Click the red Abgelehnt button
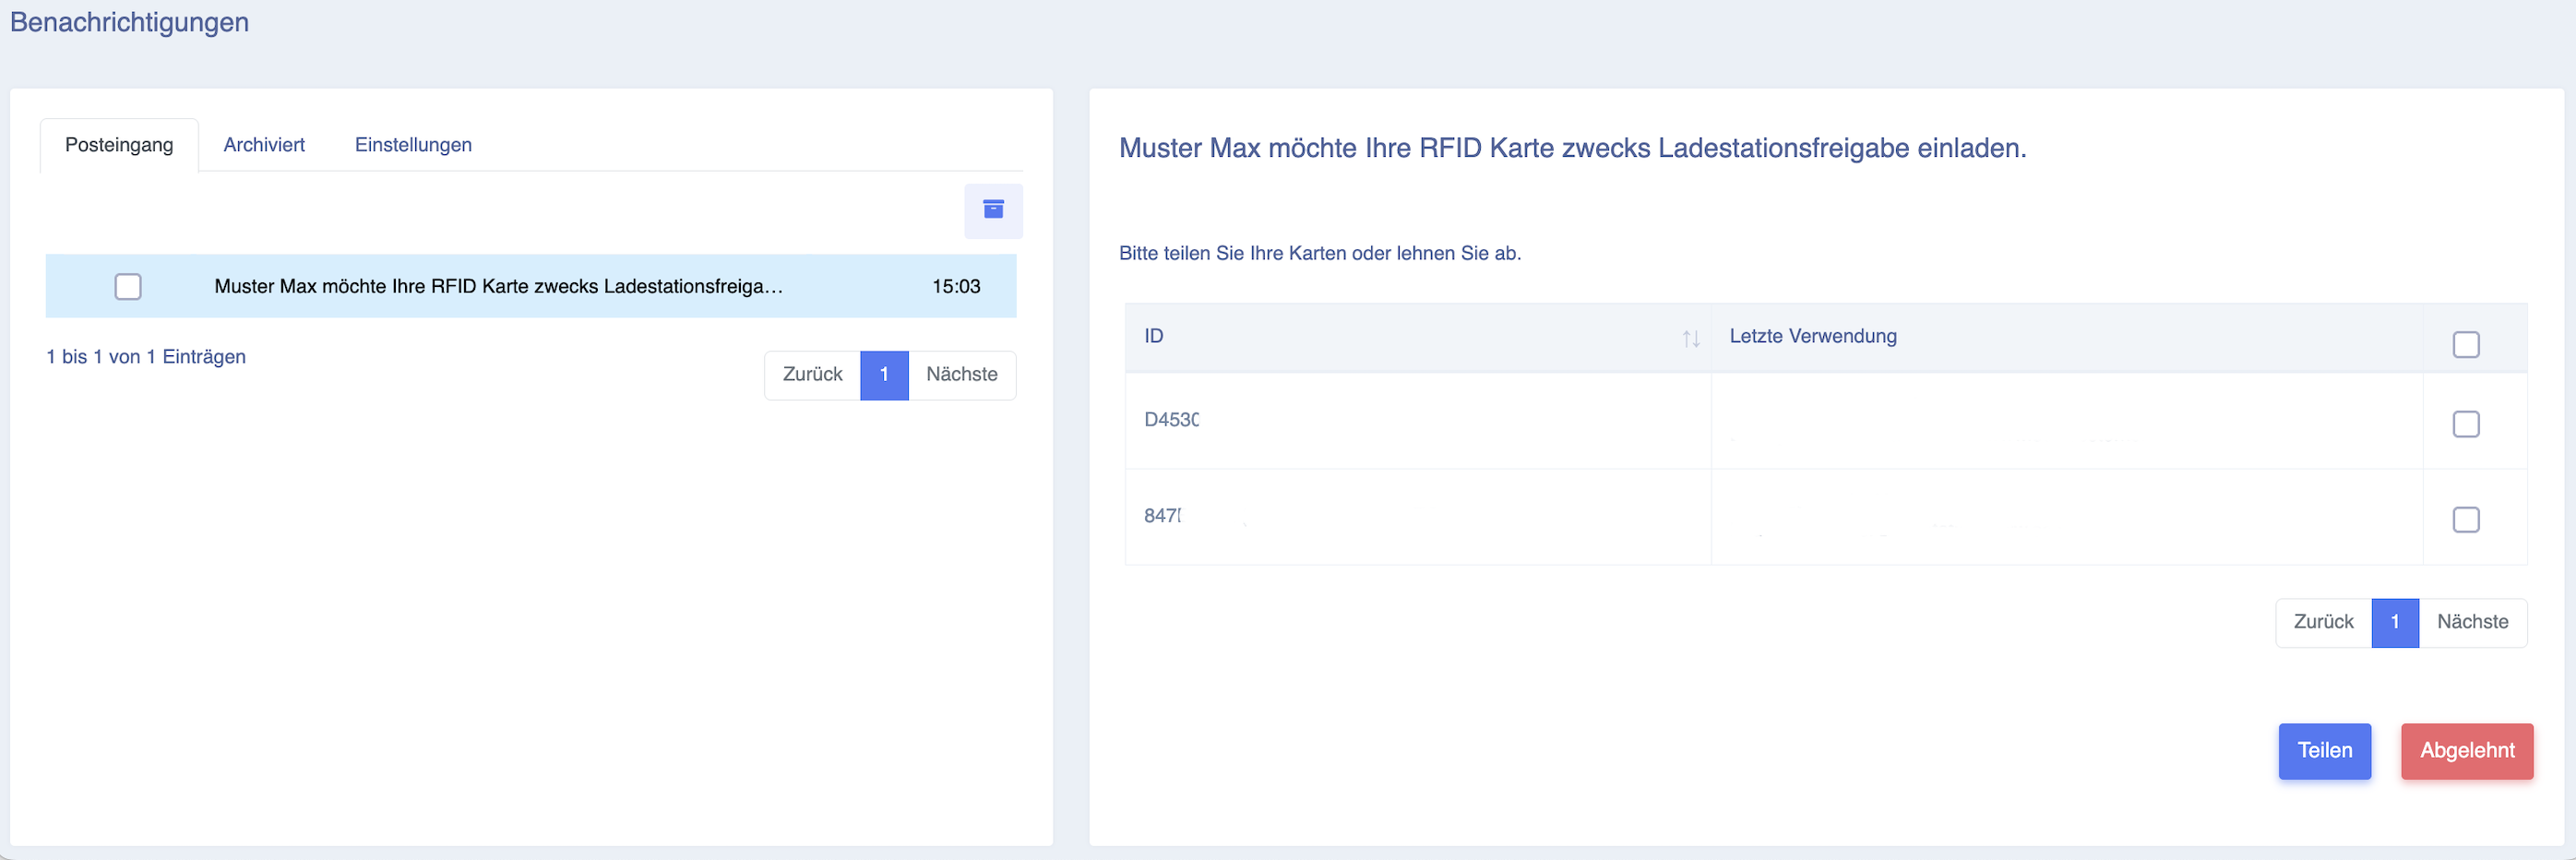Image resolution: width=2576 pixels, height=860 pixels. coord(2466,751)
